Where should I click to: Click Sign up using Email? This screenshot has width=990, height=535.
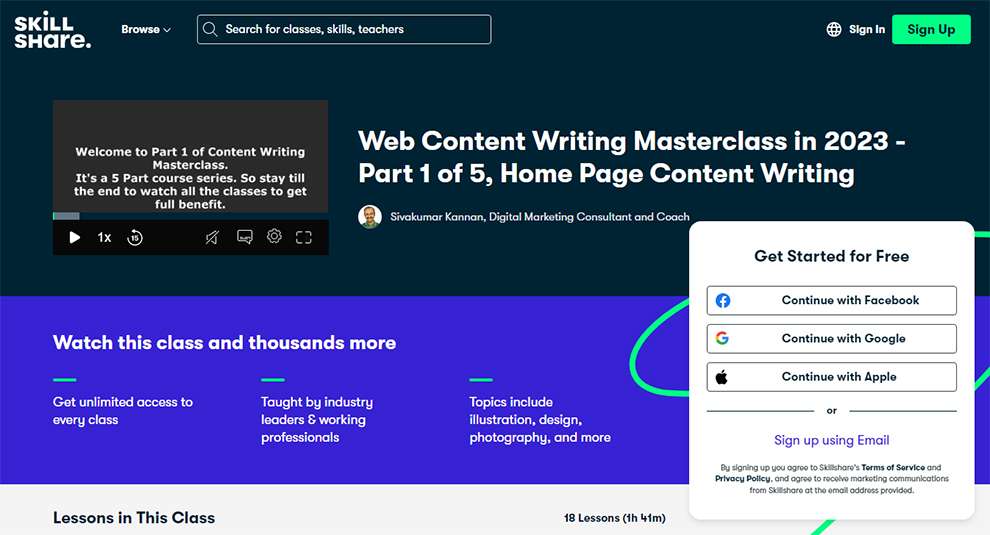832,440
